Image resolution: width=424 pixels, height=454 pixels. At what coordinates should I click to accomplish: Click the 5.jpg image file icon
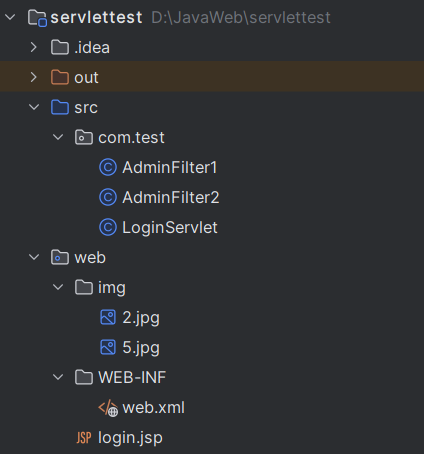coord(108,347)
